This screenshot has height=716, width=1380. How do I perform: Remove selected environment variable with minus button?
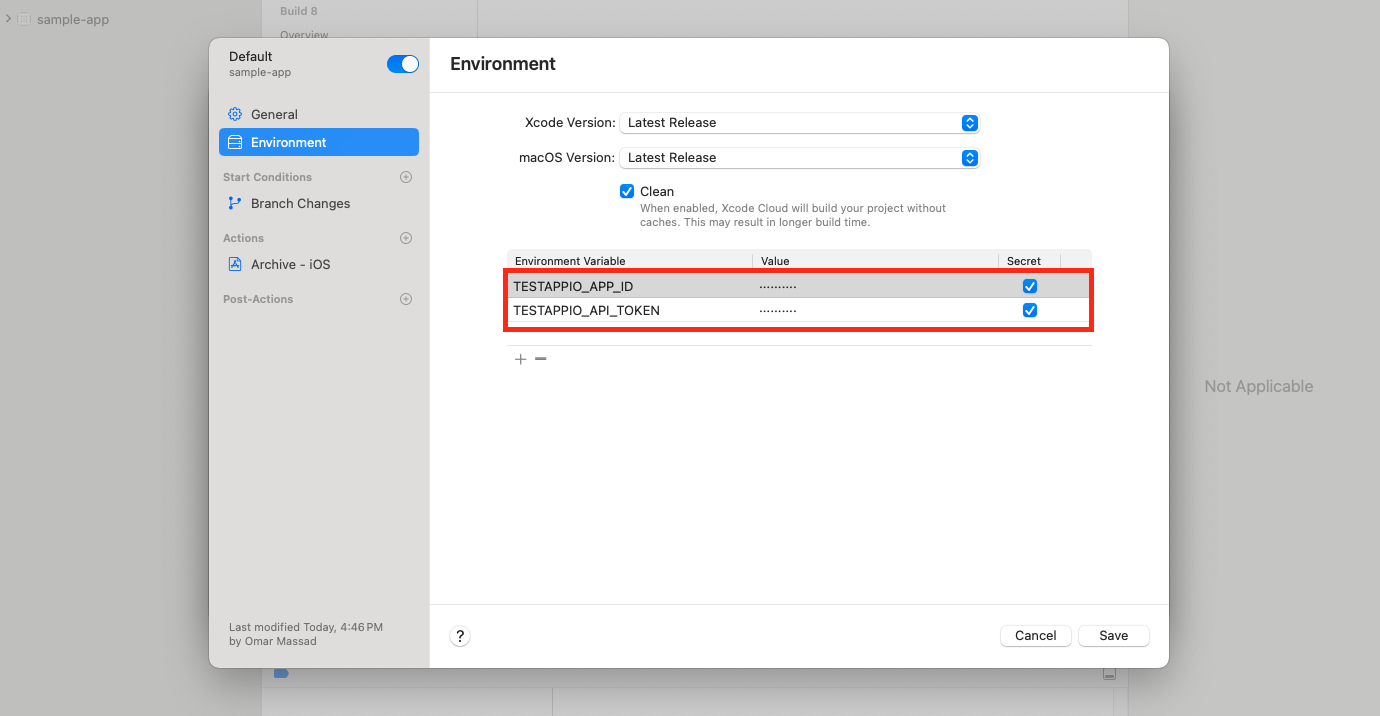(x=541, y=359)
